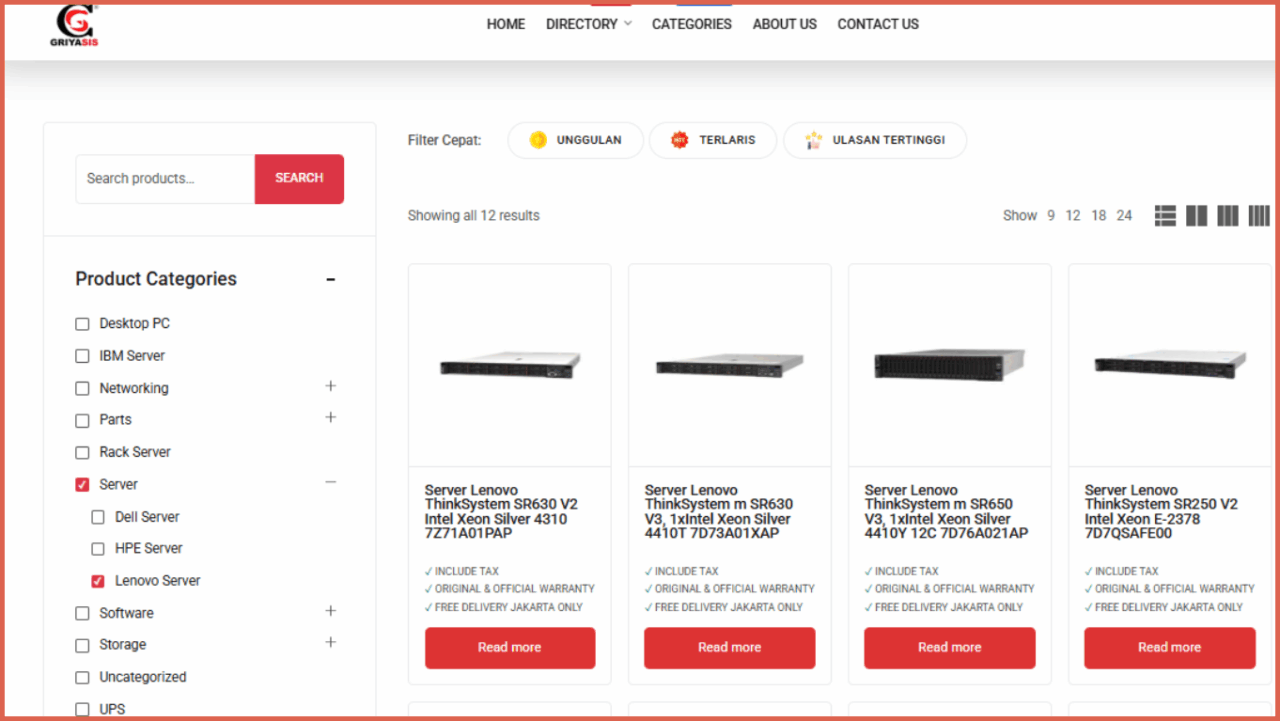
Task: Apply the Unggulan quick filter
Action: (576, 140)
